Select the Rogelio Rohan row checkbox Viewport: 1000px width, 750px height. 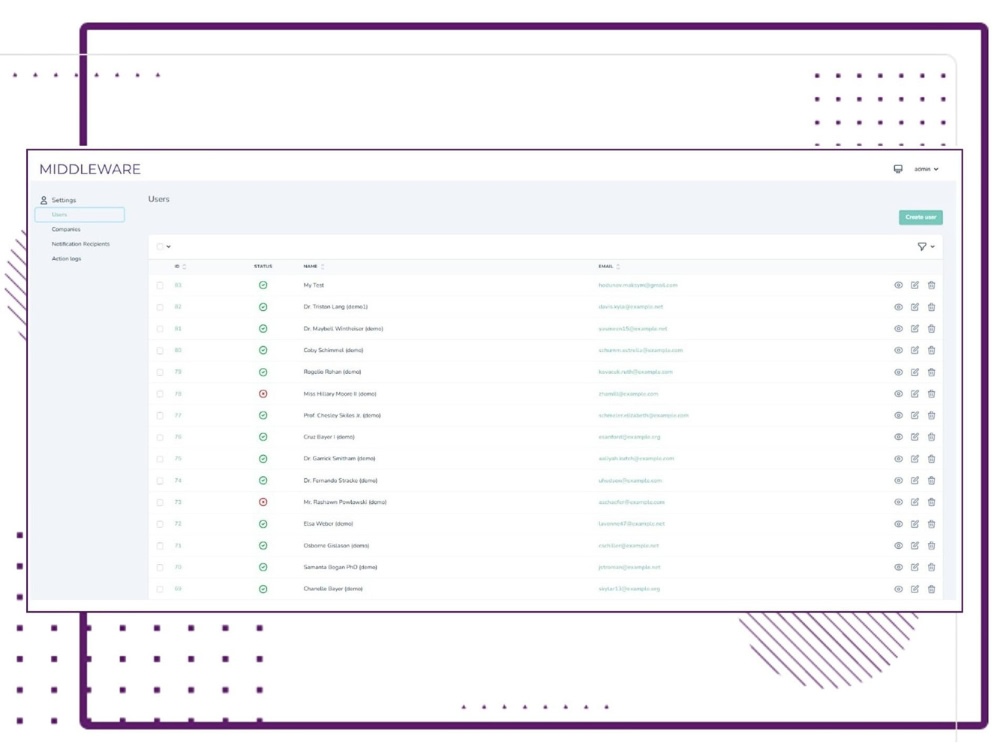pos(160,372)
